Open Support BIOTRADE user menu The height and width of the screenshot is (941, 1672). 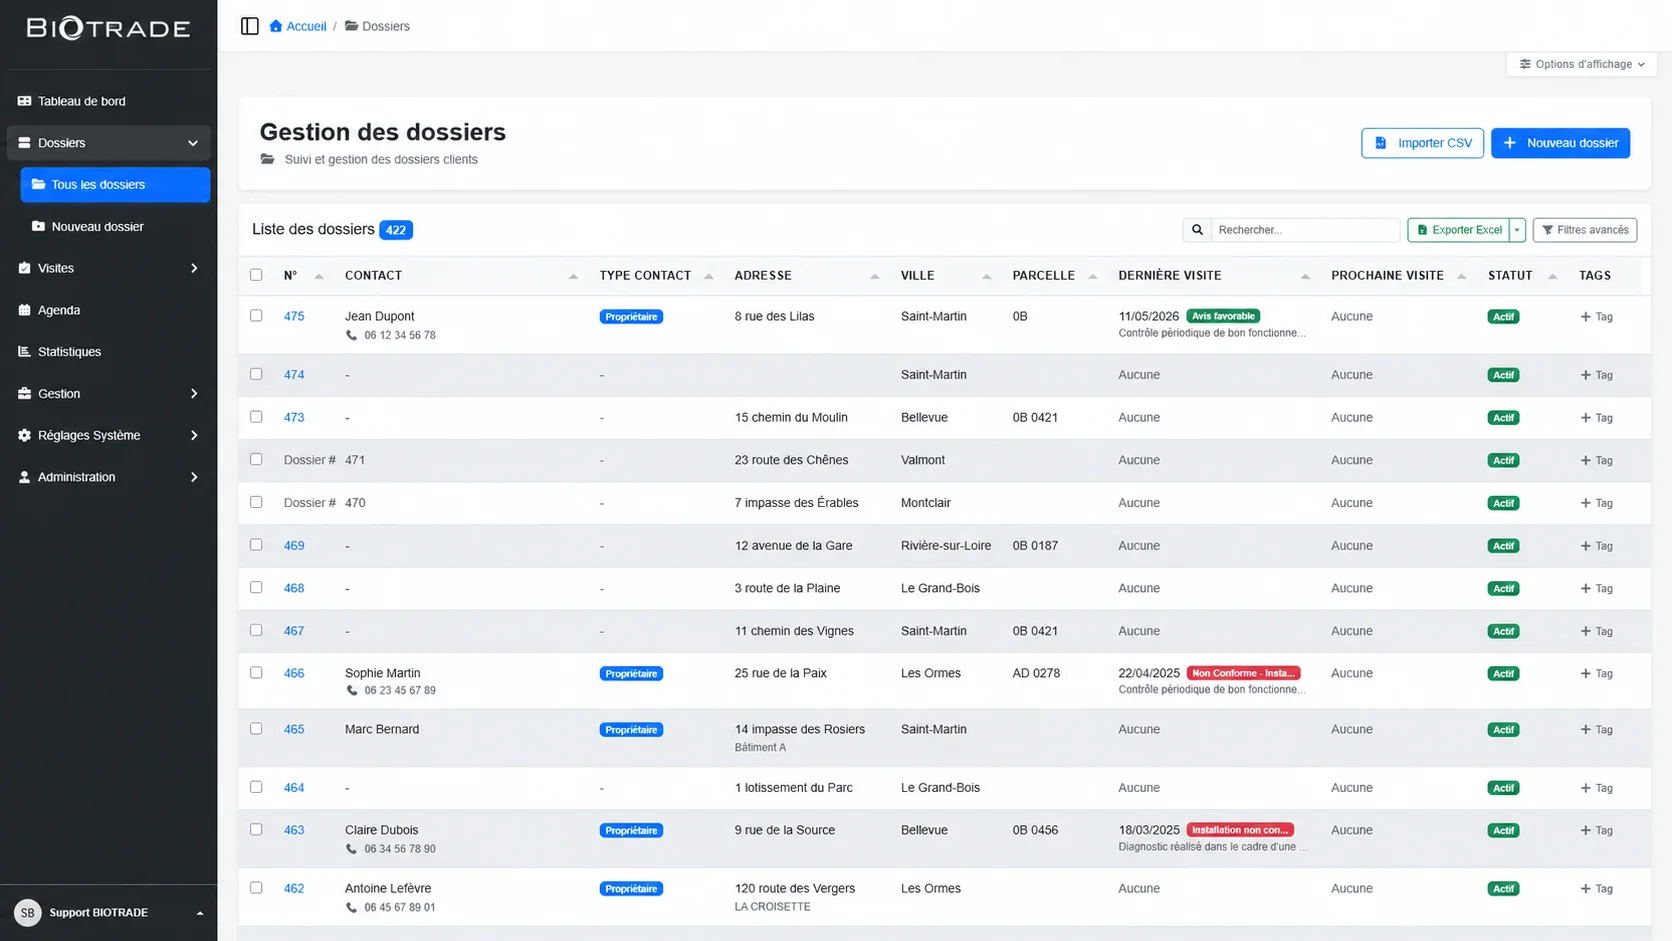(x=108, y=912)
